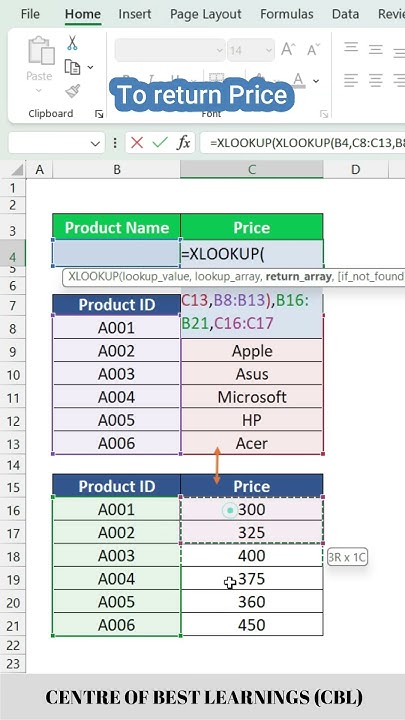Switch to the Insert ribbon tab

[x=135, y=14]
